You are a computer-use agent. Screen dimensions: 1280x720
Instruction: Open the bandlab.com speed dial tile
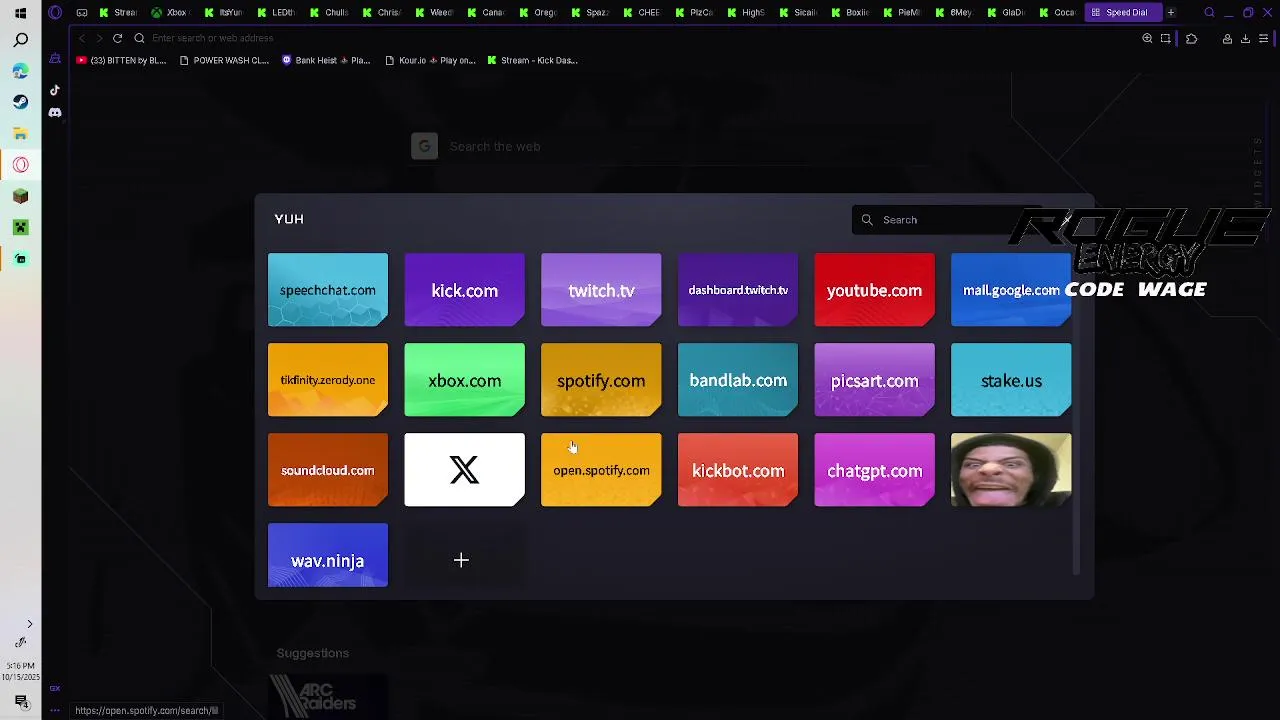tap(738, 380)
